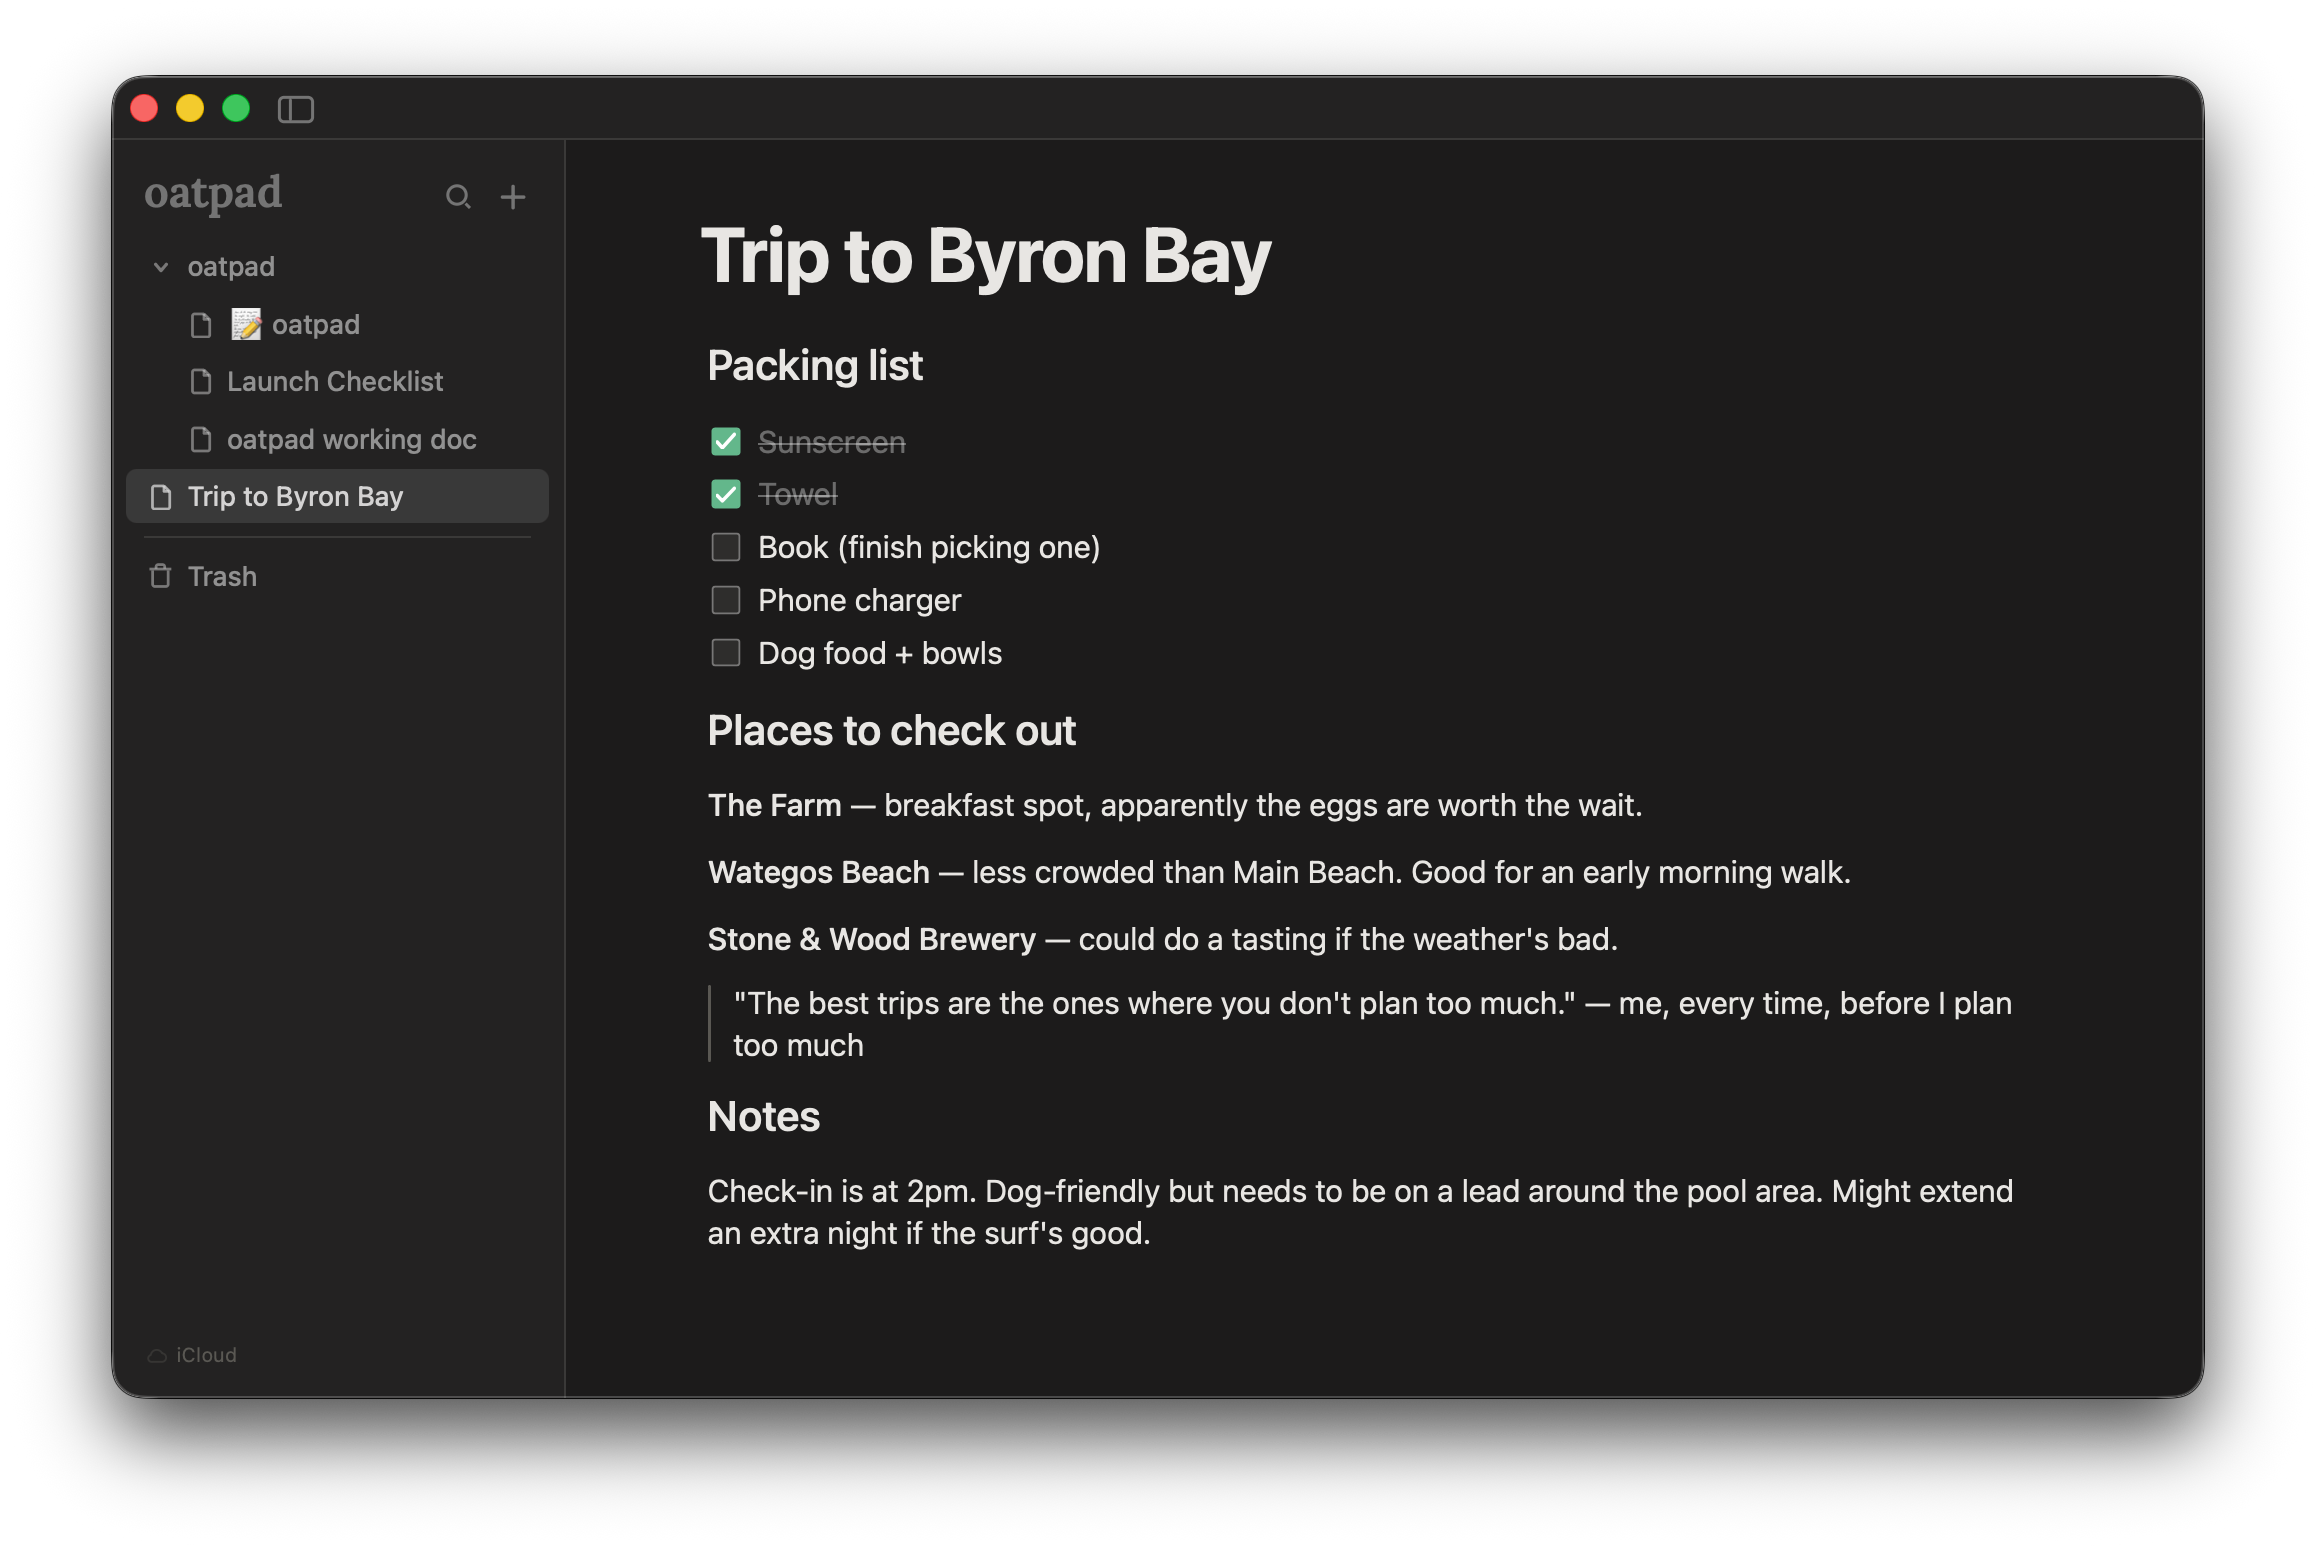
Task: Click the page icon next to Trip to Byron Bay
Action: 161,496
